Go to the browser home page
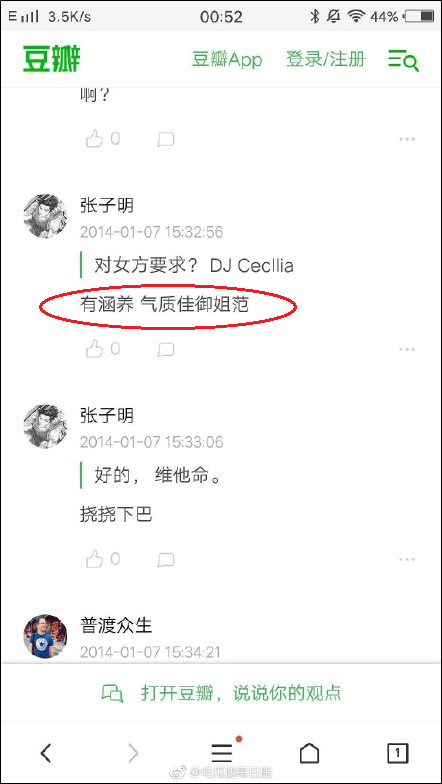442x784 pixels. coord(309,752)
